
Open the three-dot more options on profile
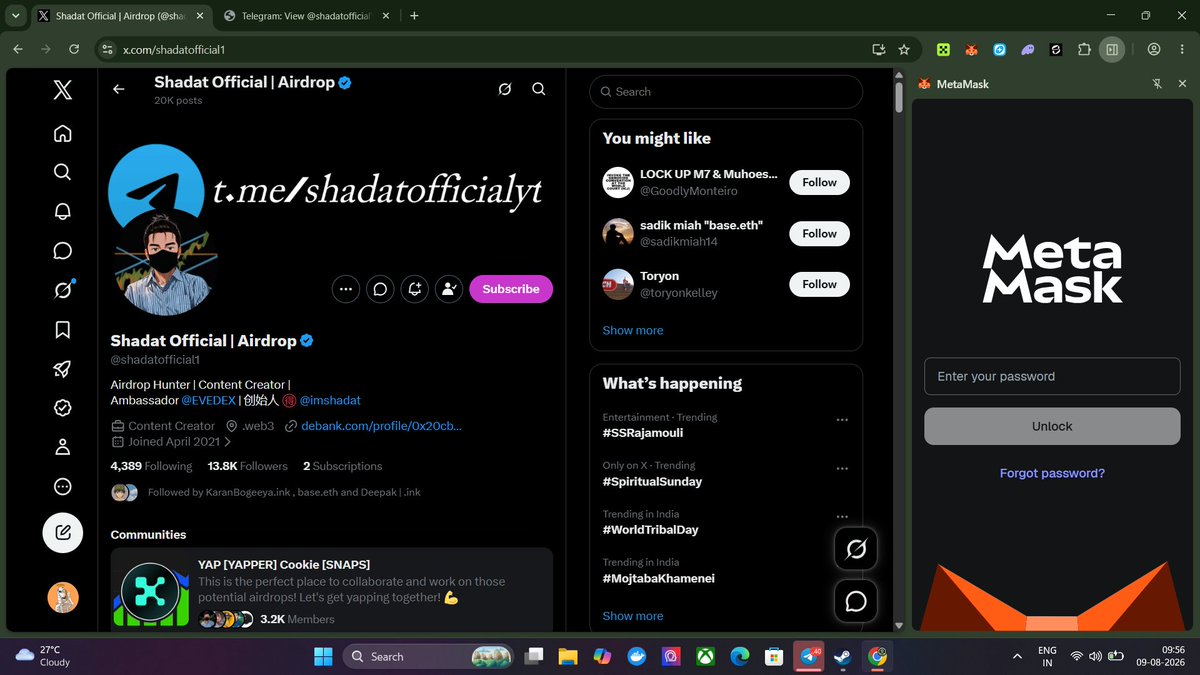click(345, 289)
